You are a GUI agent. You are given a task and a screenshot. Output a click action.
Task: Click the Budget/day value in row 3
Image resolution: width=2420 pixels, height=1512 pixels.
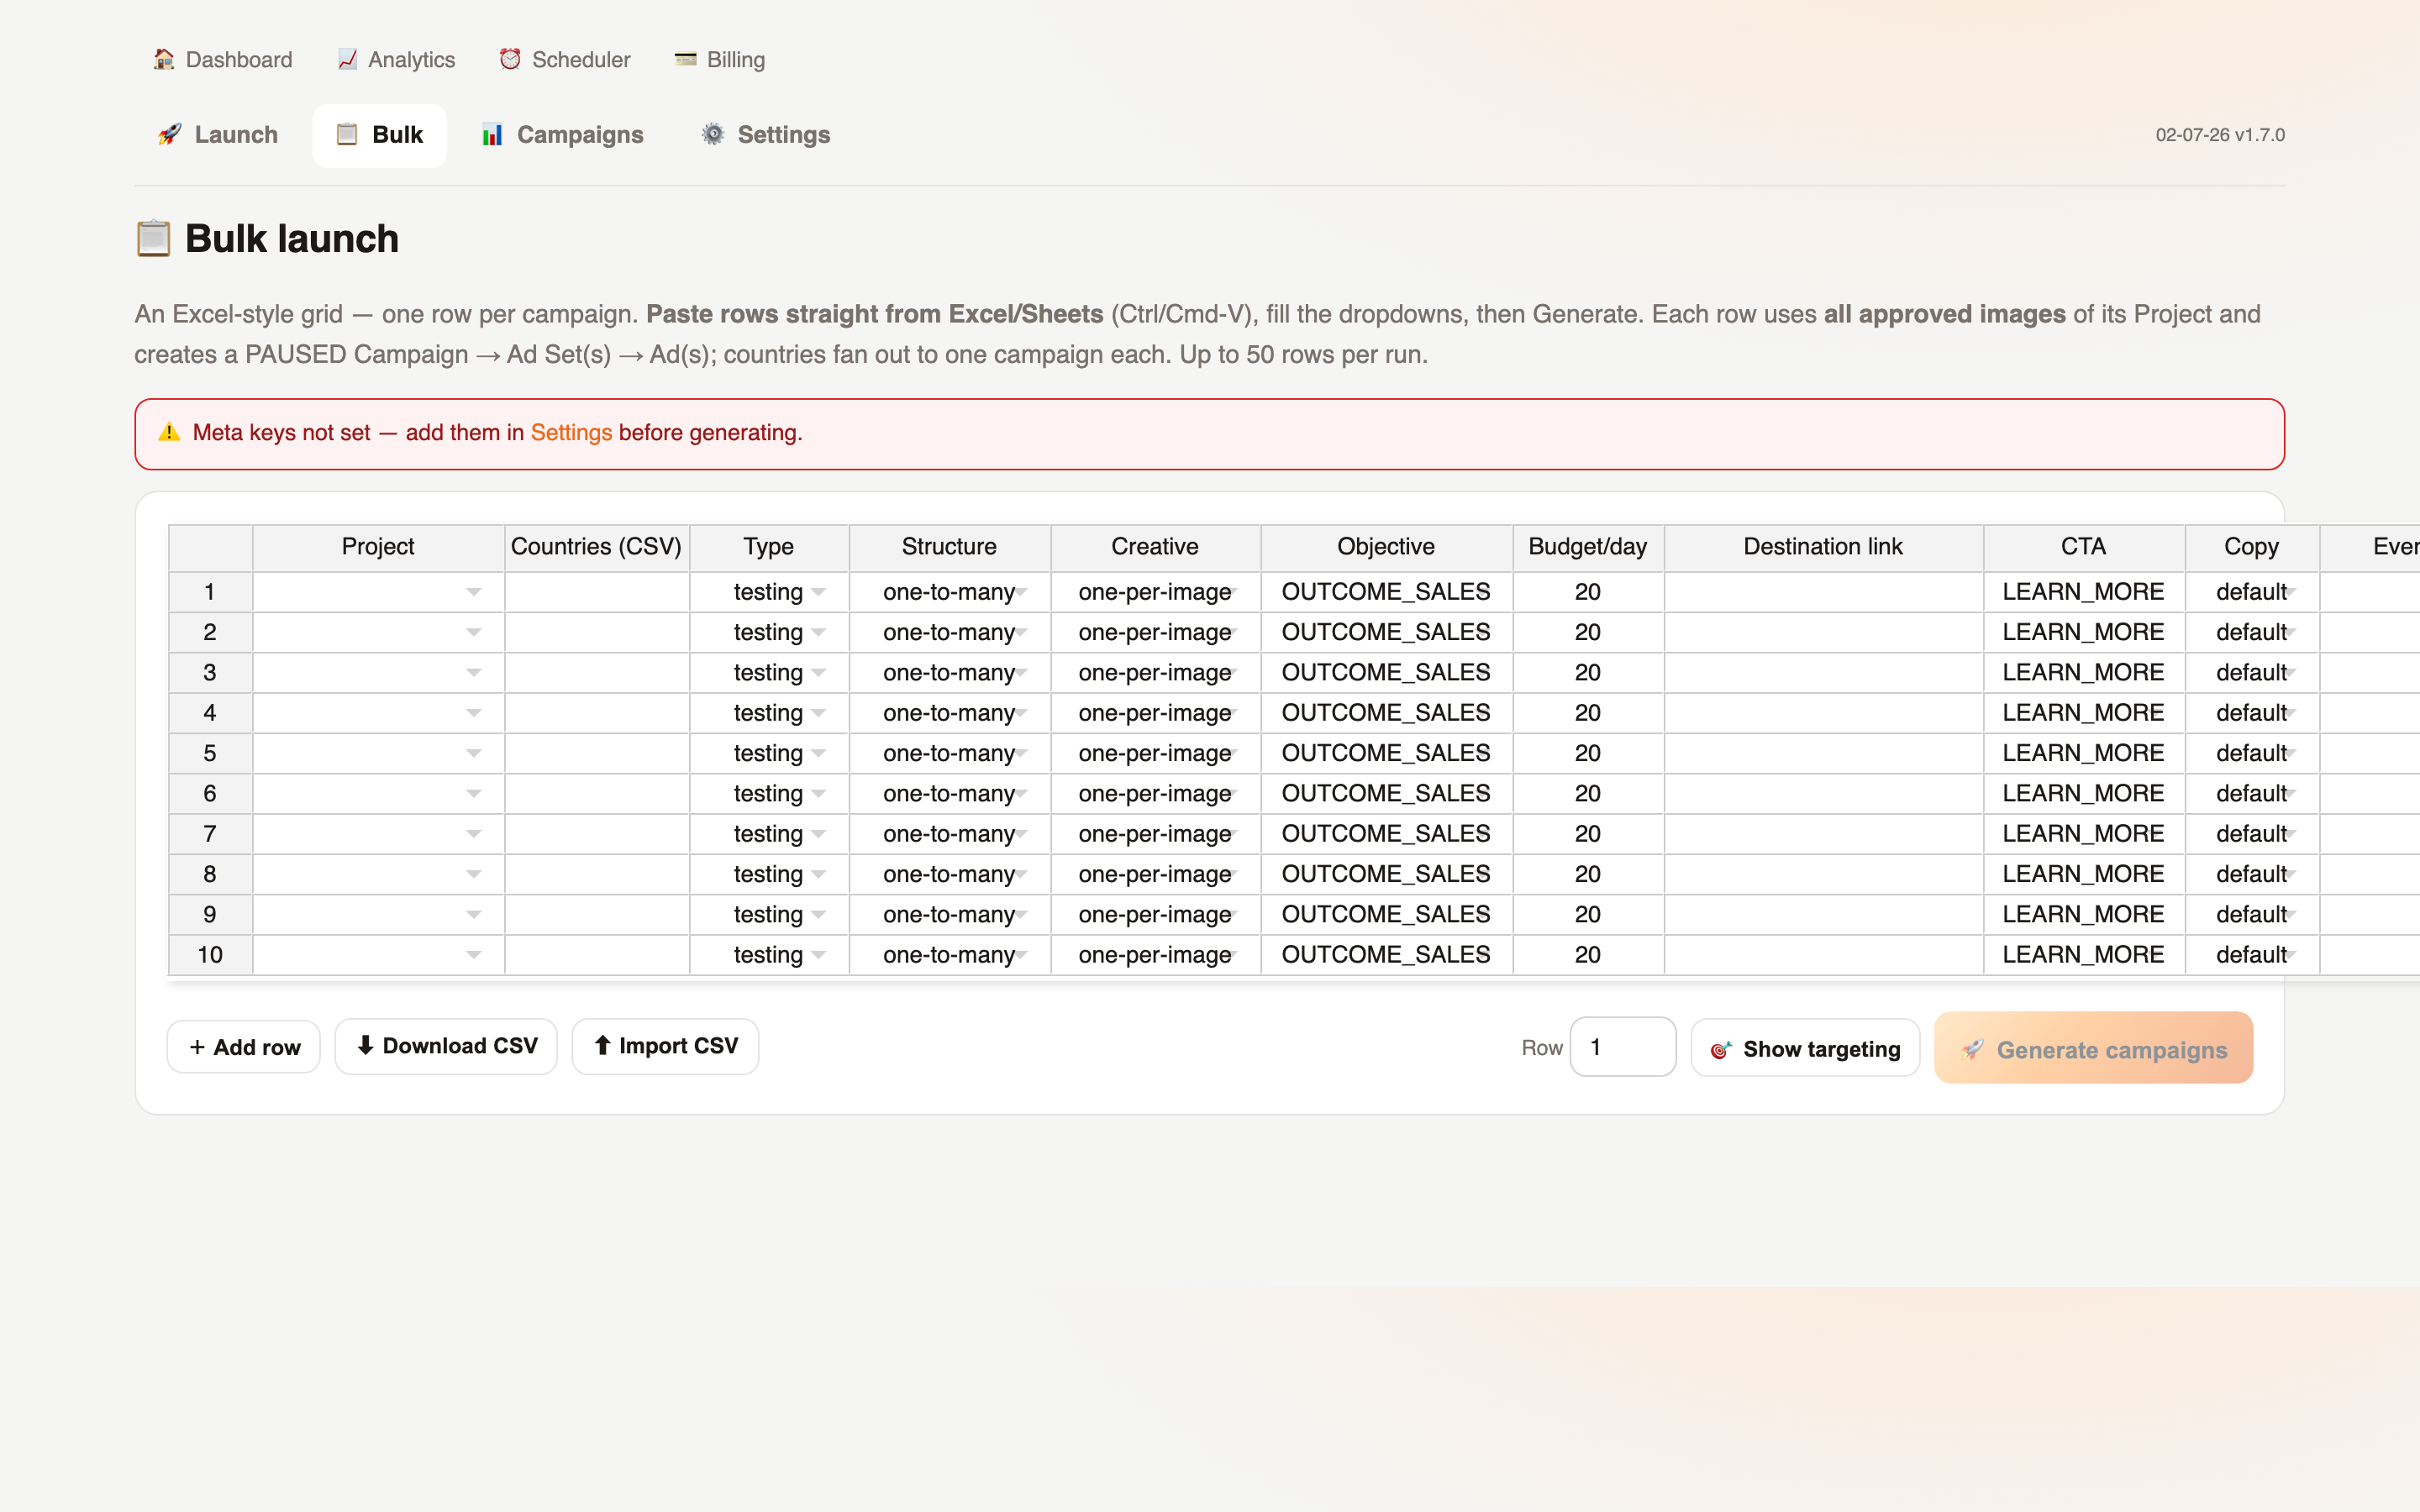(1588, 673)
